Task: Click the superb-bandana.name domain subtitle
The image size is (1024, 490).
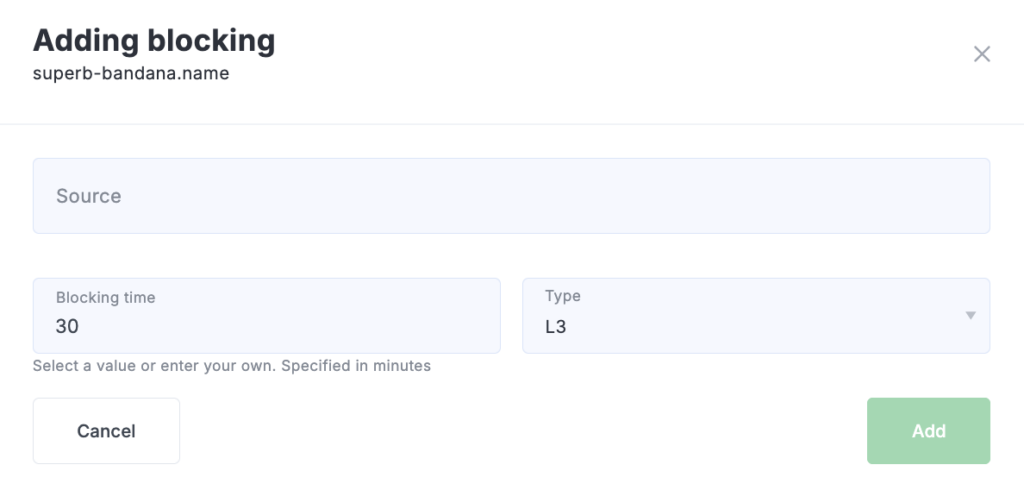Action: (x=131, y=74)
